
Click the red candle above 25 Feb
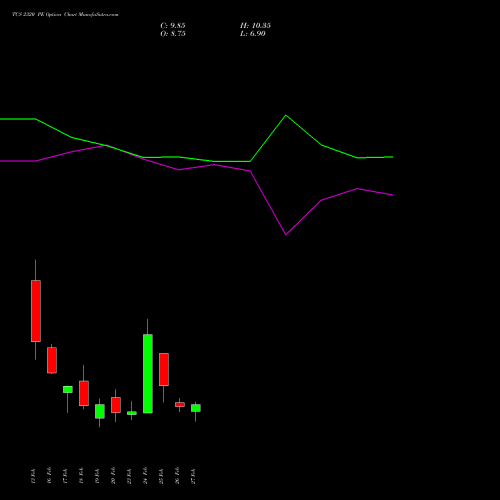tap(164, 369)
